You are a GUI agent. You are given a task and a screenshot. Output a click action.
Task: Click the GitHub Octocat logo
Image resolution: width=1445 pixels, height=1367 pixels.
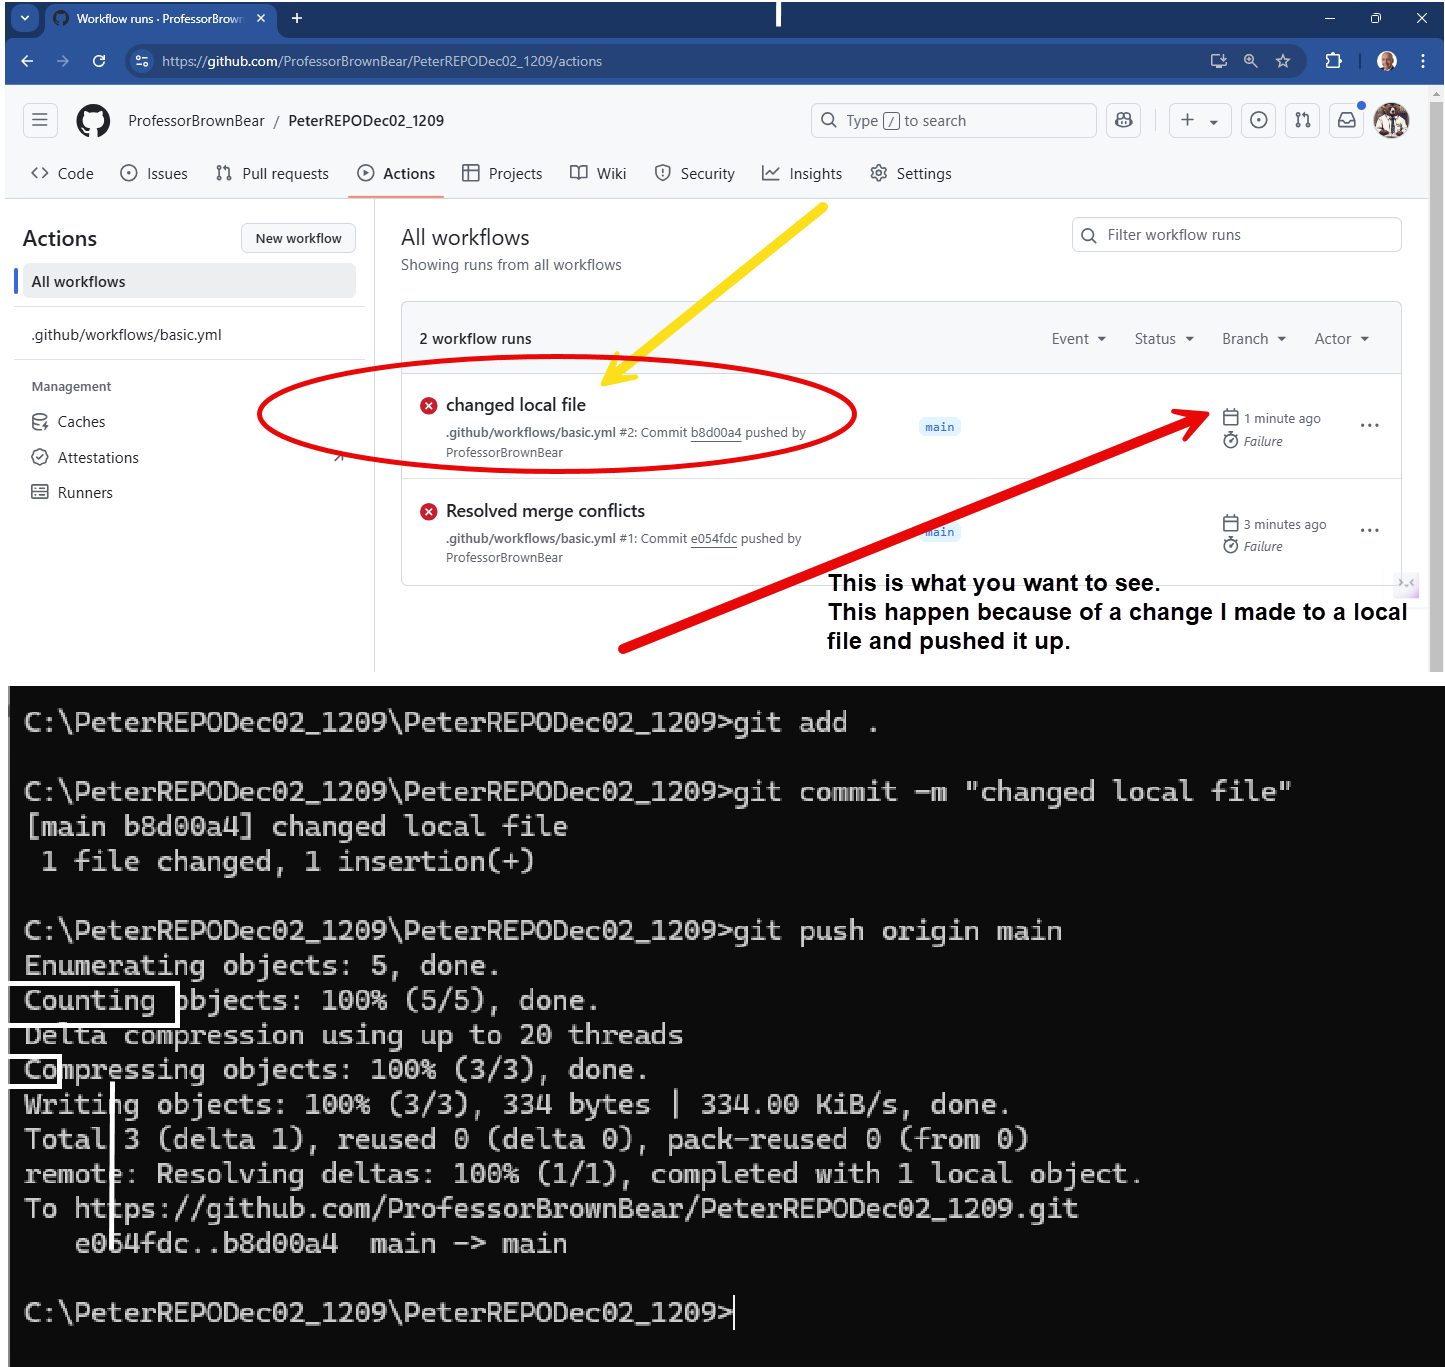pos(93,121)
